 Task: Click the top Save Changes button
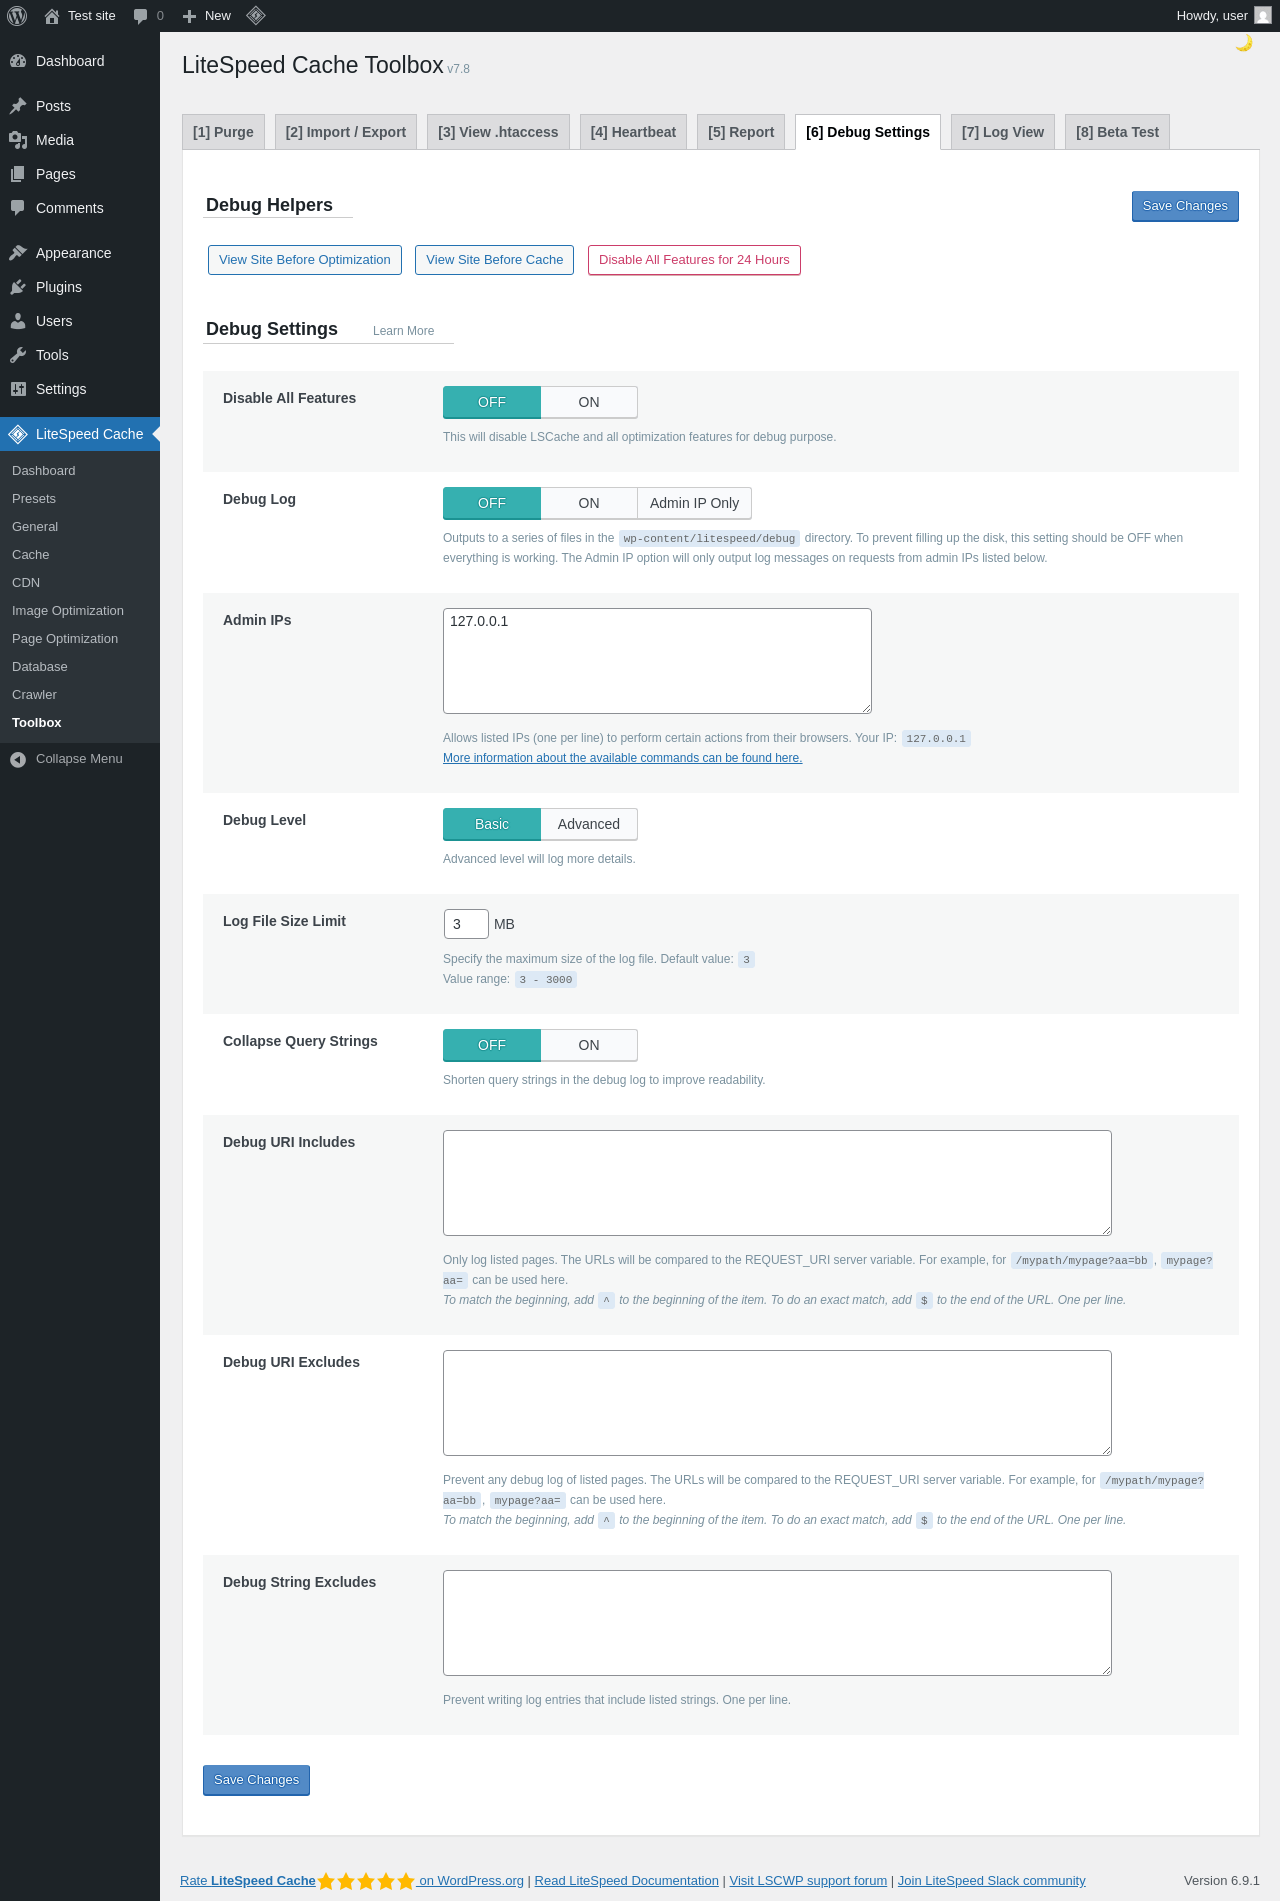click(1185, 206)
